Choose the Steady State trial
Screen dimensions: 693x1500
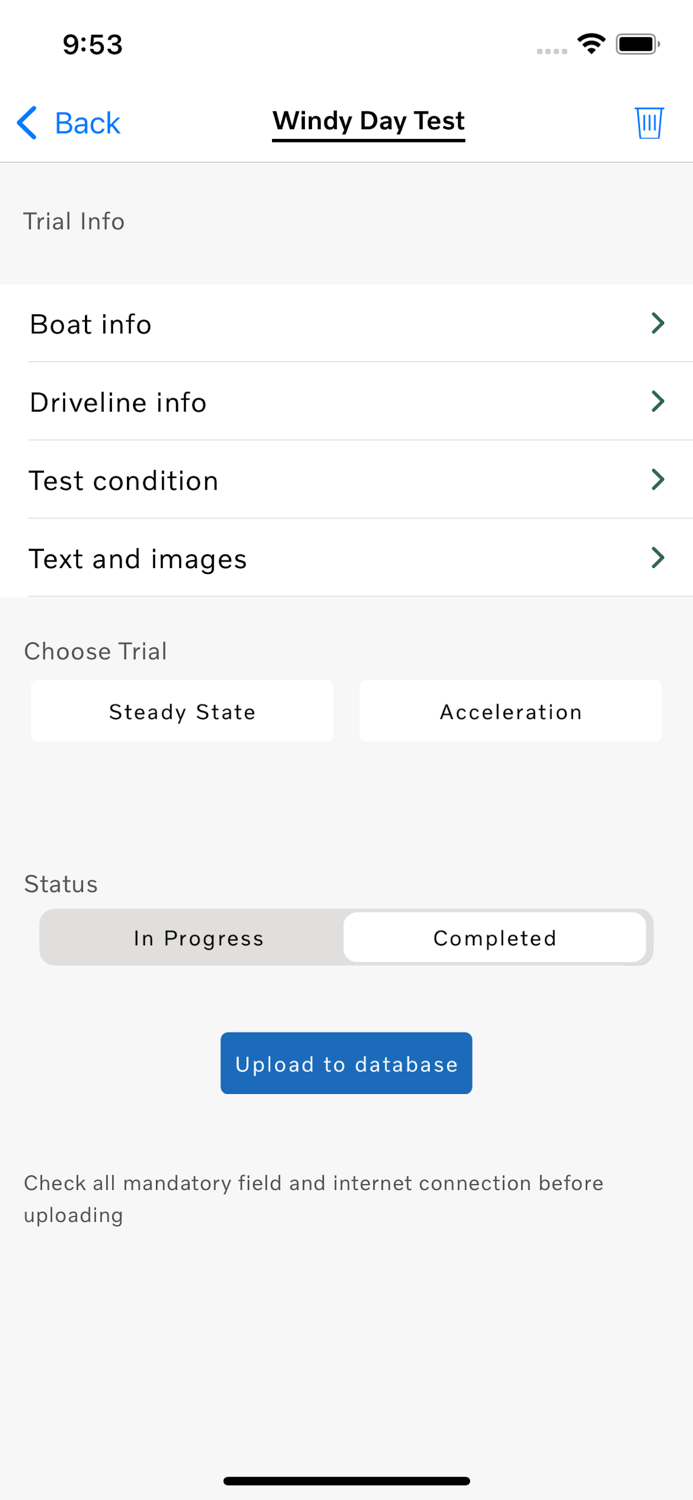coord(182,712)
